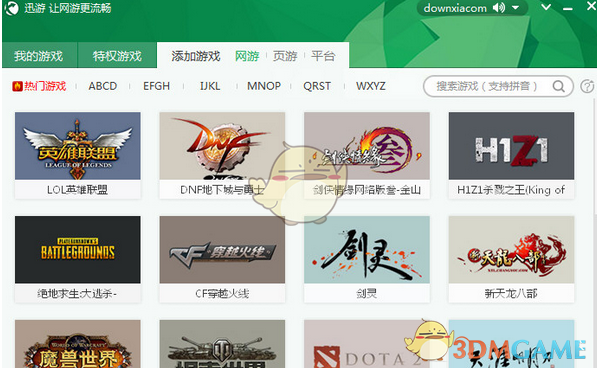The width and height of the screenshot is (597, 368).
Task: Select the CF穿越火线 logo thumbnail
Action: click(222, 250)
